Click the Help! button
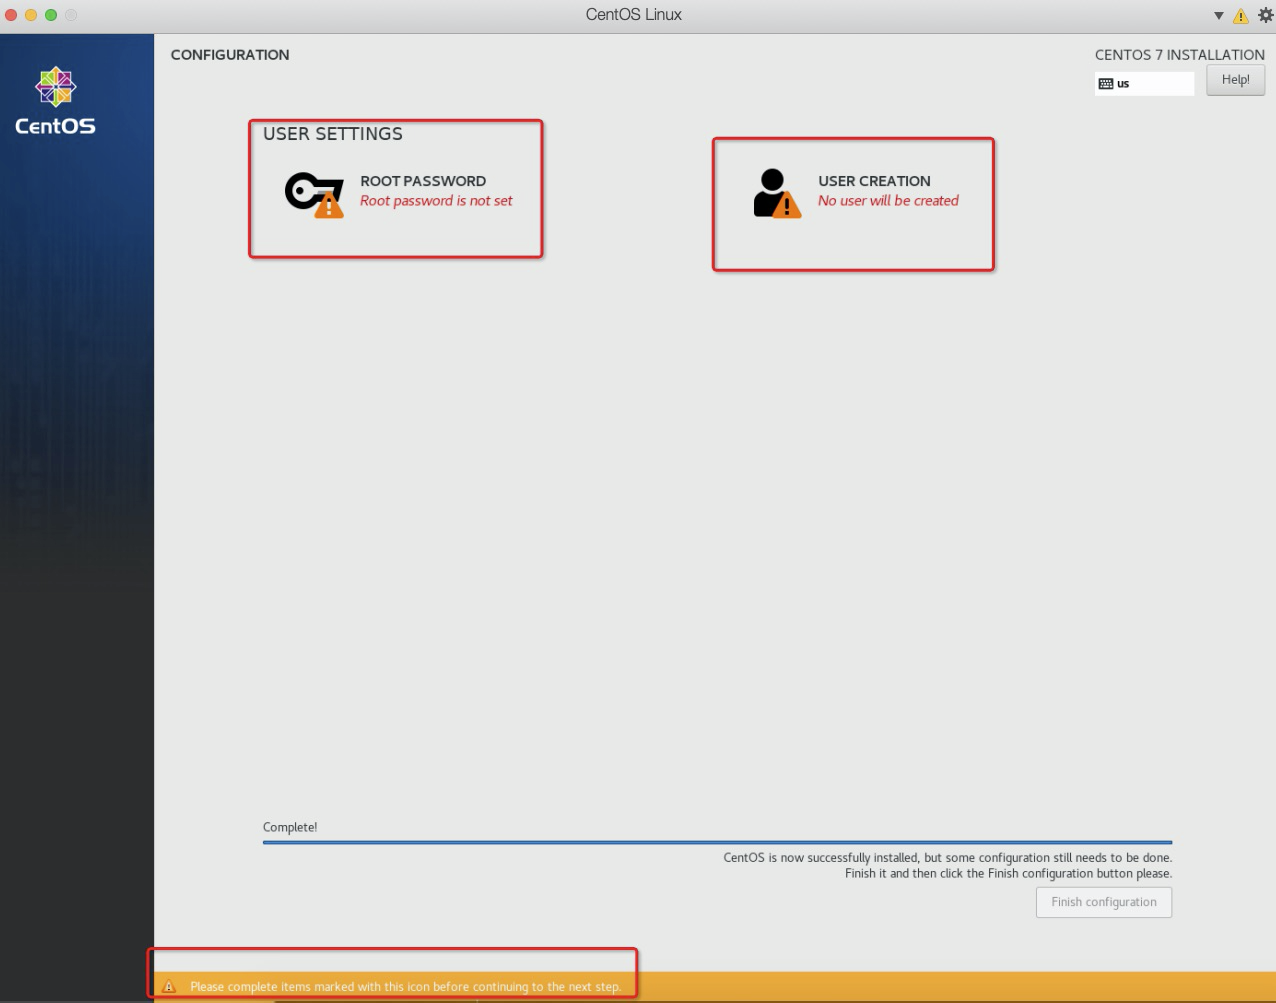Image resolution: width=1276 pixels, height=1003 pixels. pos(1235,80)
